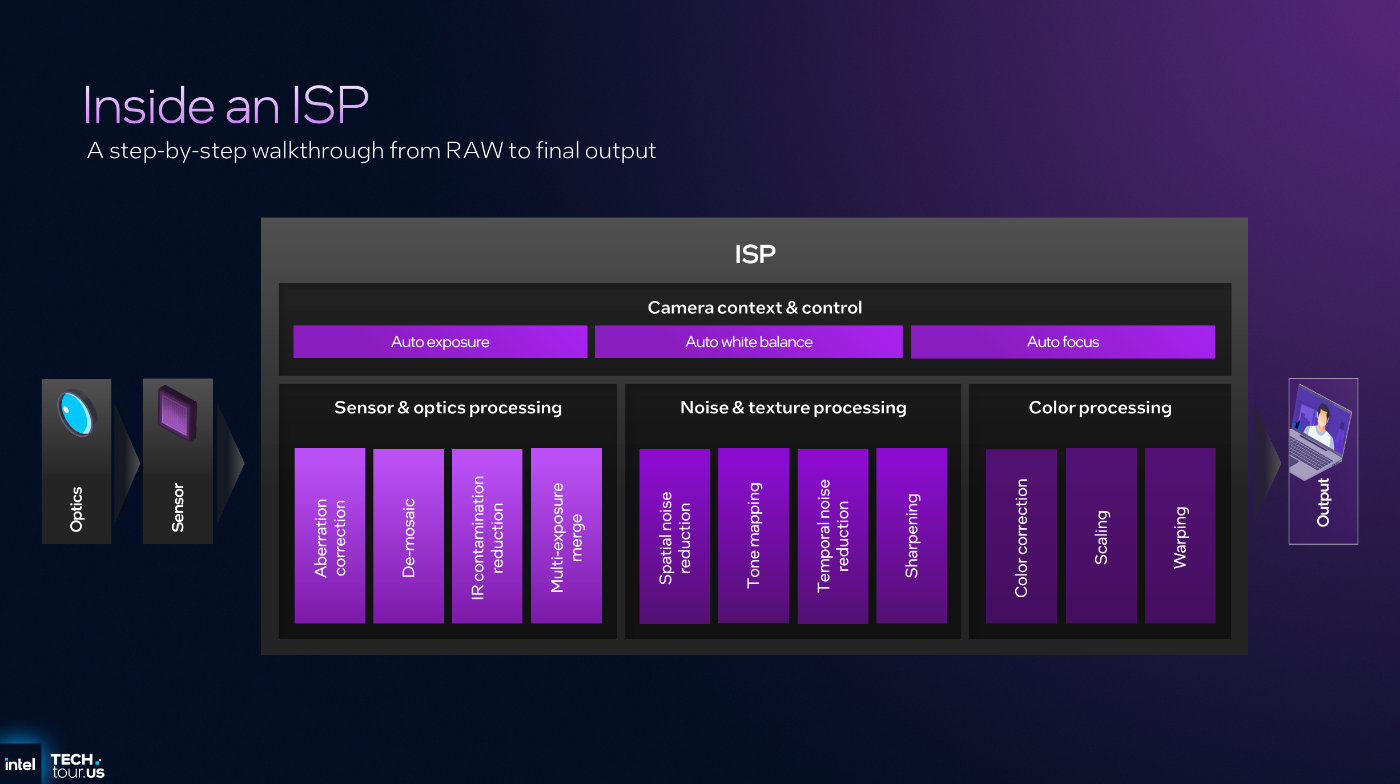Select the Auto focus block
Screen dimensions: 1400x784
(1063, 342)
